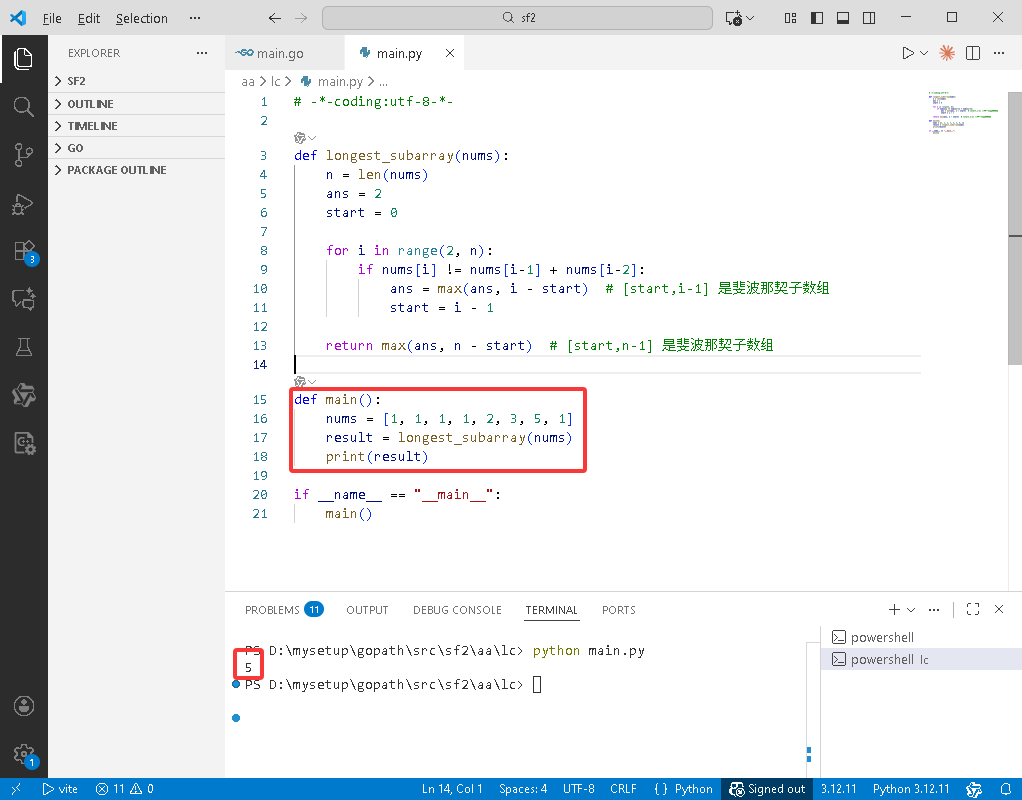
Task: Click the editor minimap code preview
Action: click(963, 112)
